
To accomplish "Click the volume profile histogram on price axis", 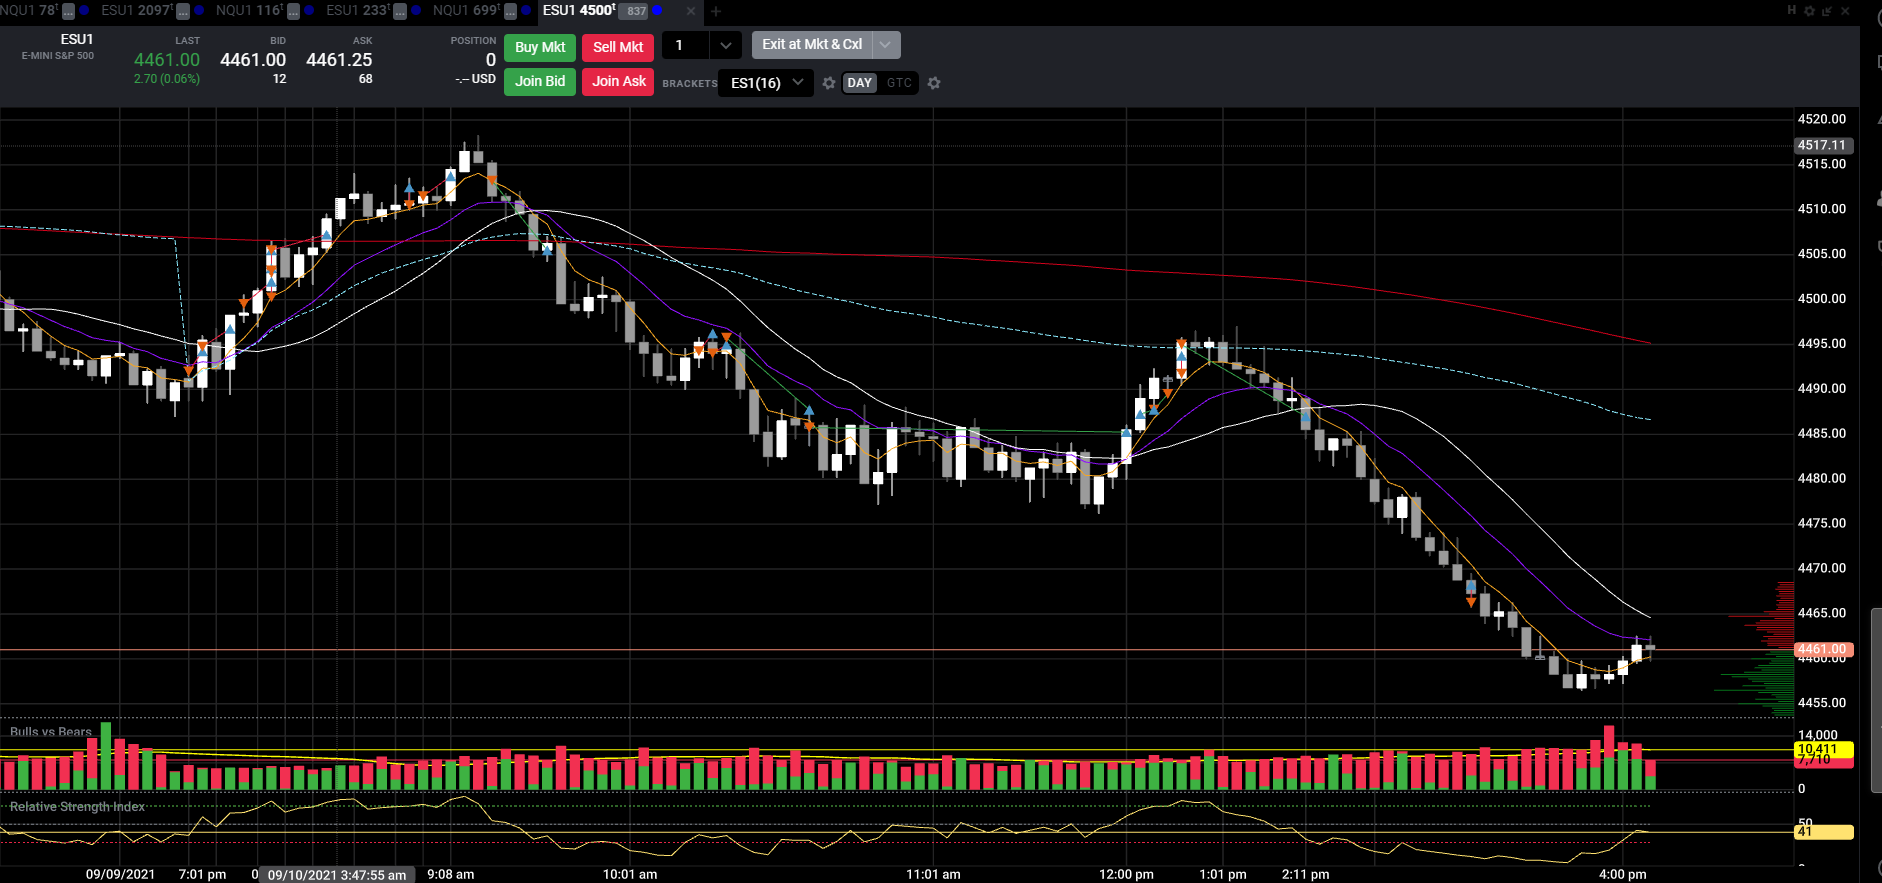I will [x=1755, y=648].
